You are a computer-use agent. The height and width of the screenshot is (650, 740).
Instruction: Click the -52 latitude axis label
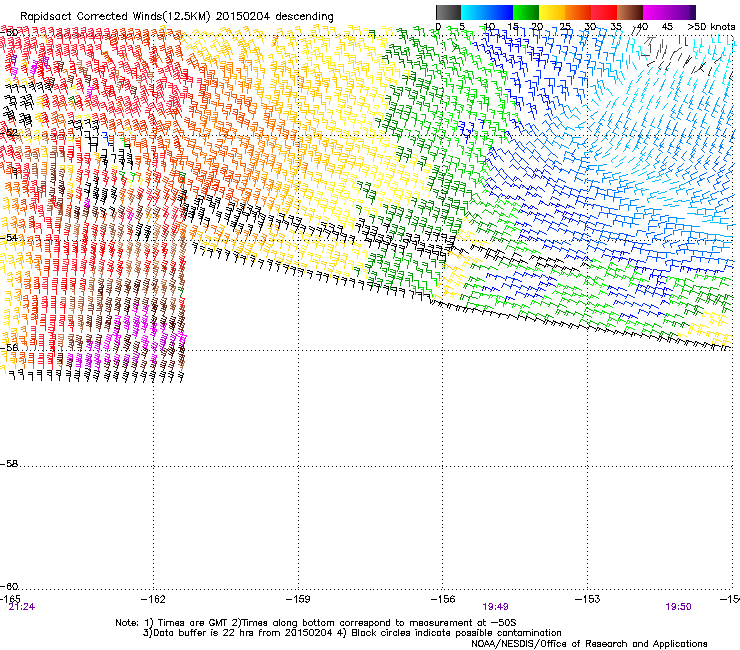pos(9,133)
